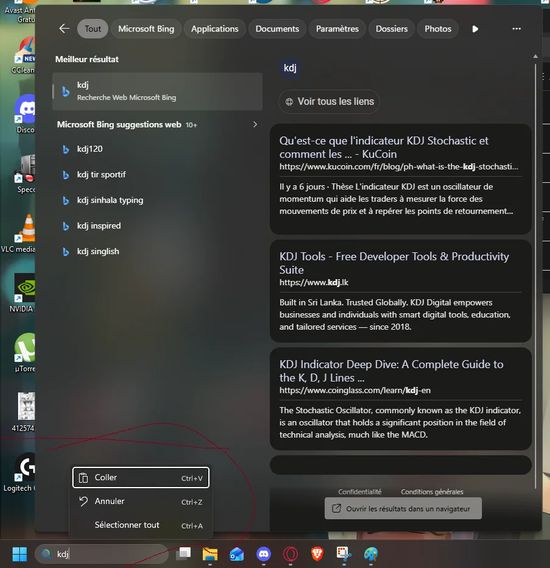Open Task View on the taskbar
Screen dimensions: 550x568
pyautogui.click(x=184, y=553)
